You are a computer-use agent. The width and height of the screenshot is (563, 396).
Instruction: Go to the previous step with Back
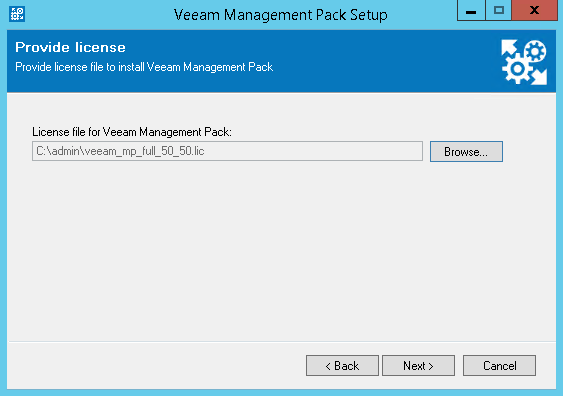pos(342,365)
